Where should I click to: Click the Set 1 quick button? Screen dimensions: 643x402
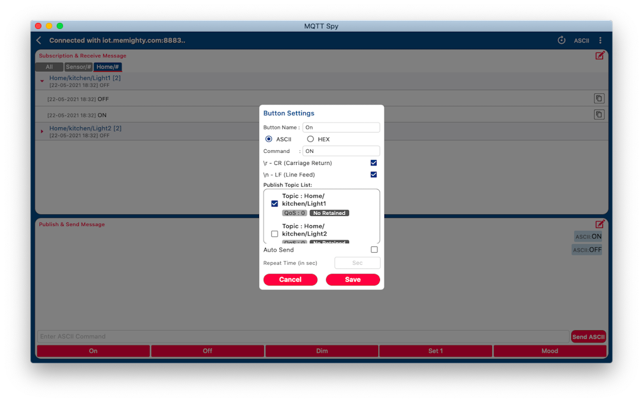point(436,351)
